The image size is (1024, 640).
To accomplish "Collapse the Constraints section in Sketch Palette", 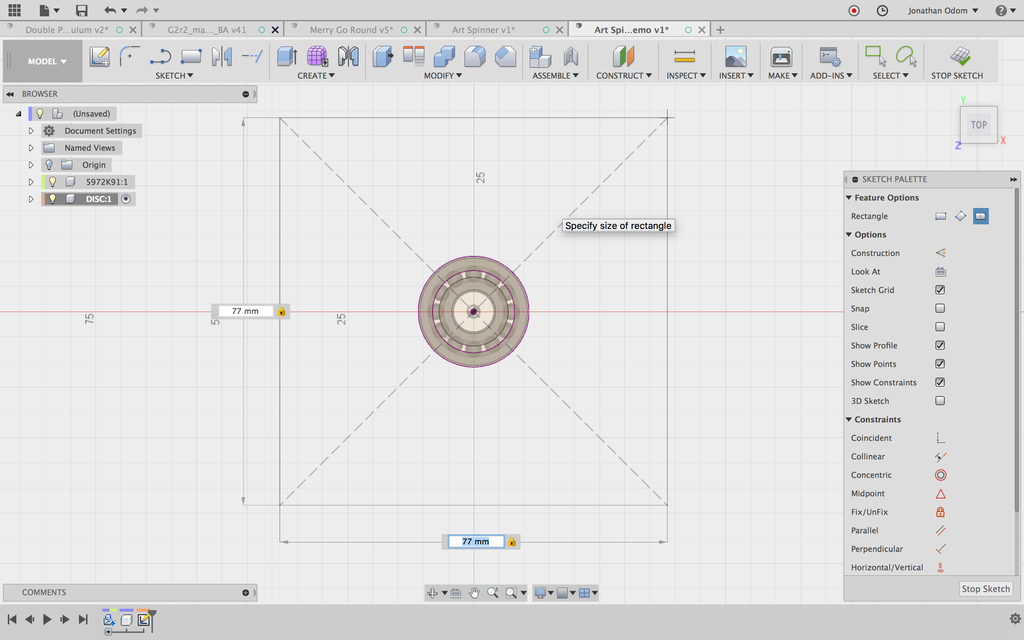I will tap(848, 420).
